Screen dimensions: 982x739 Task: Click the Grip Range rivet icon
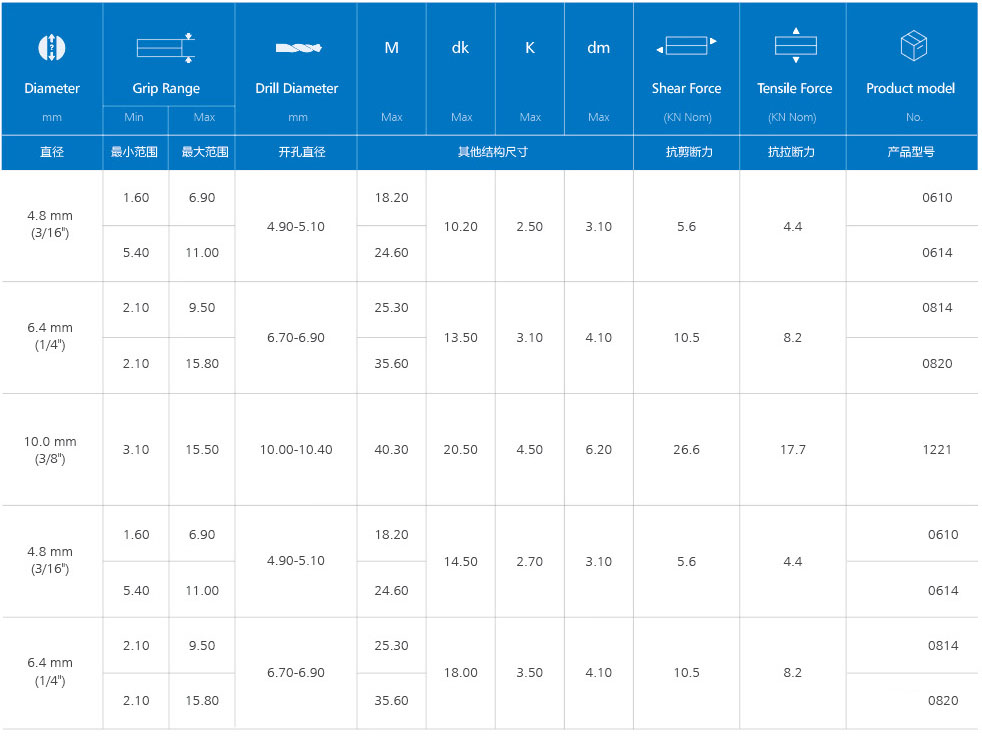click(166, 47)
